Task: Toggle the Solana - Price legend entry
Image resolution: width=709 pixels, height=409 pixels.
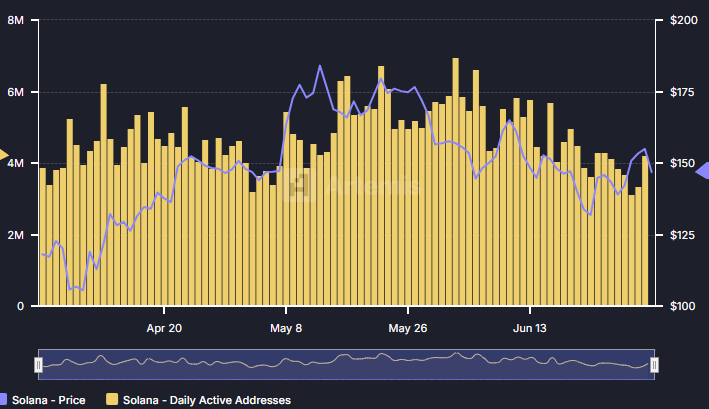Action: point(43,400)
